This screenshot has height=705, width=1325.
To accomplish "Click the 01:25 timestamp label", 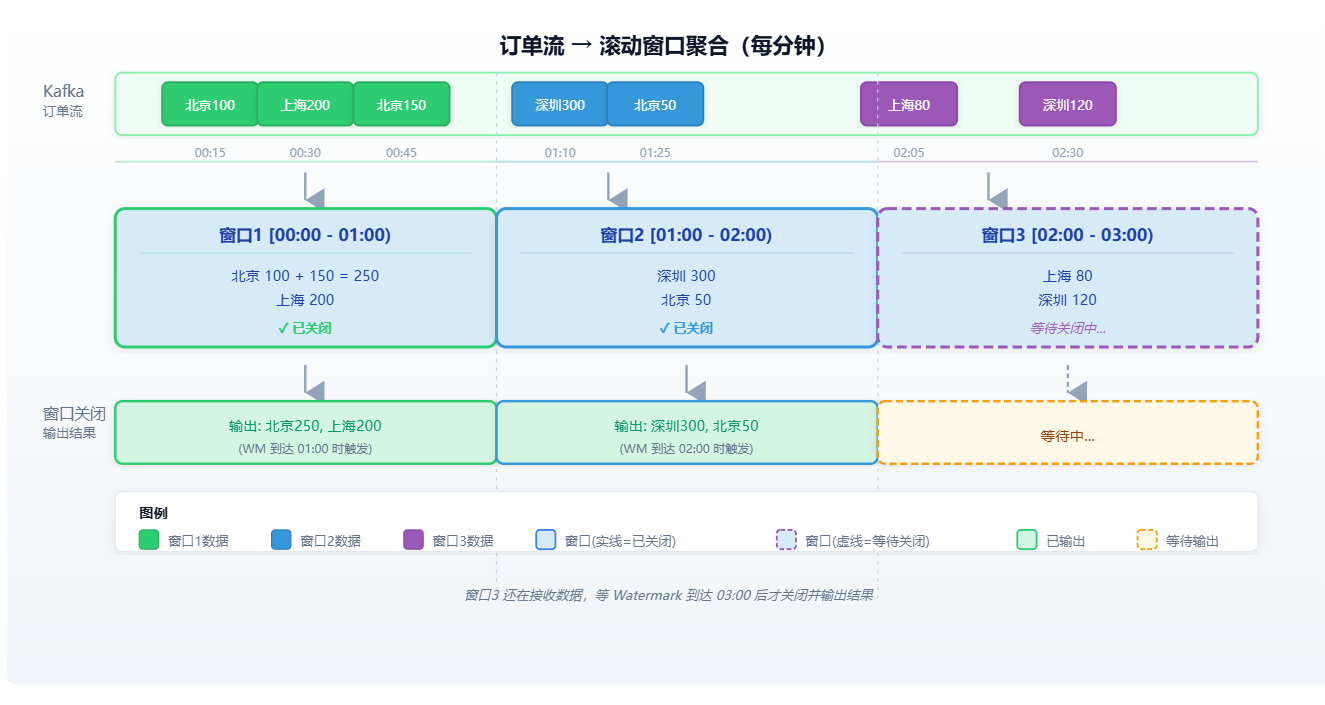I will click(x=655, y=153).
